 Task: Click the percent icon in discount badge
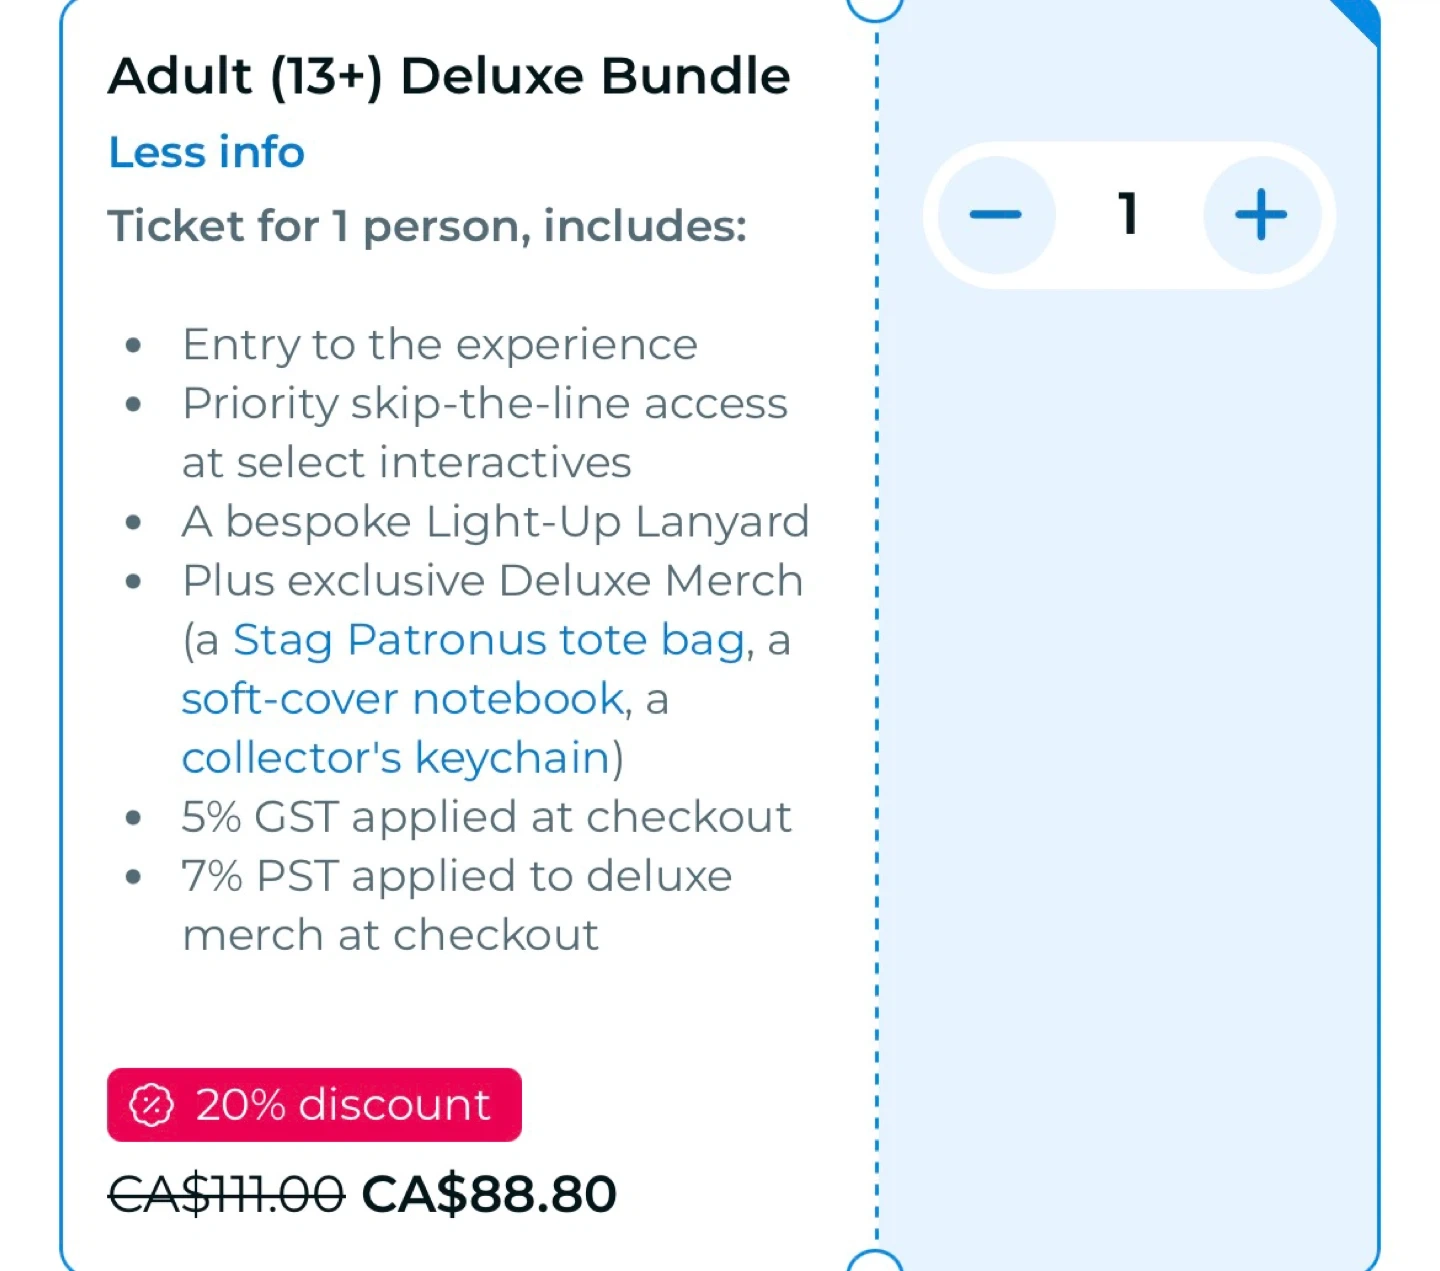[152, 1105]
